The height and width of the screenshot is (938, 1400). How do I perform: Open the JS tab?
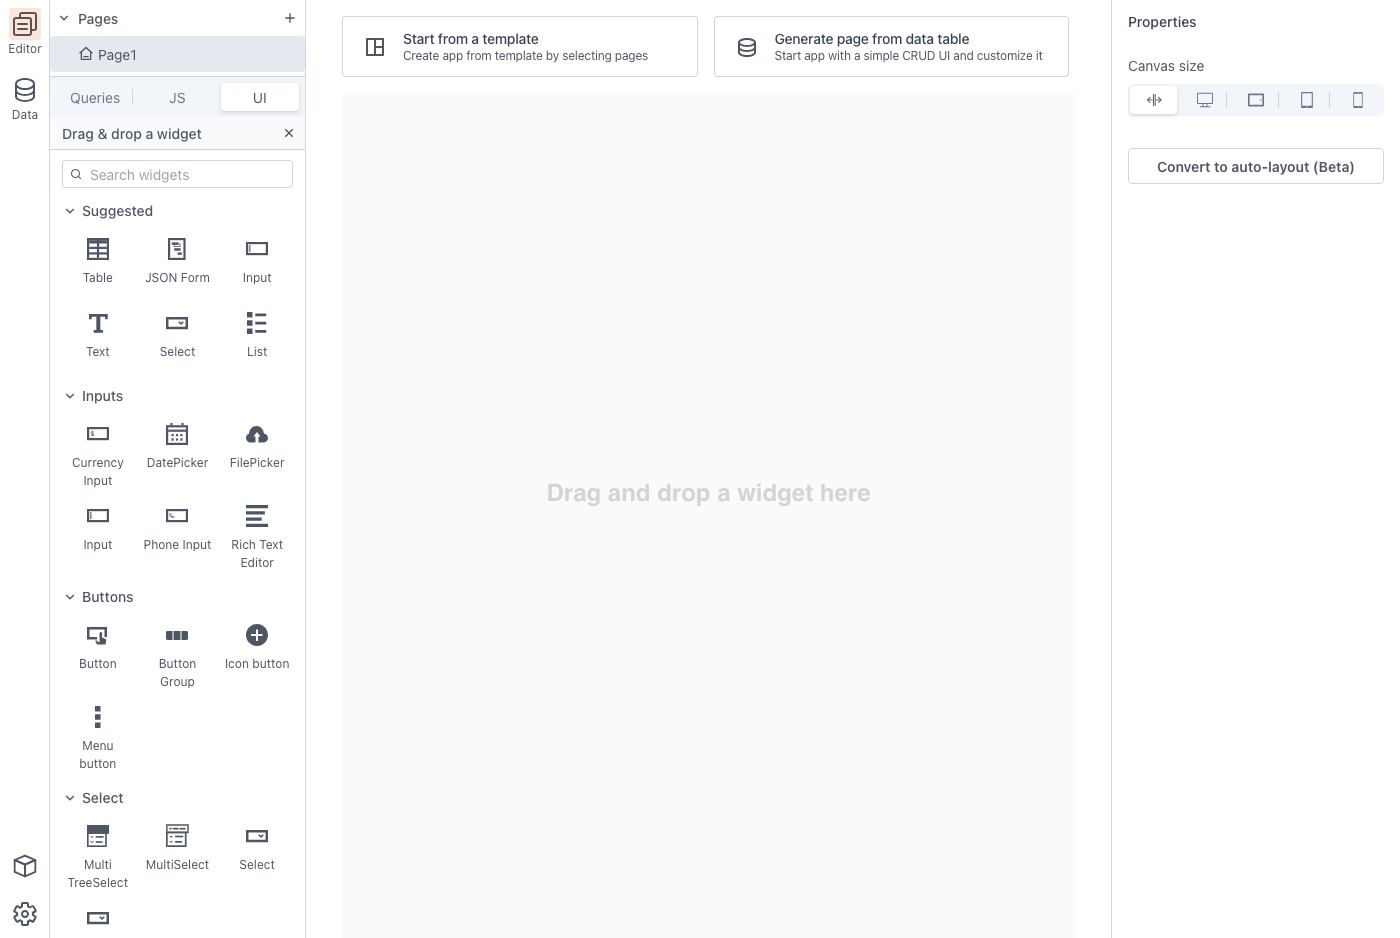(177, 98)
